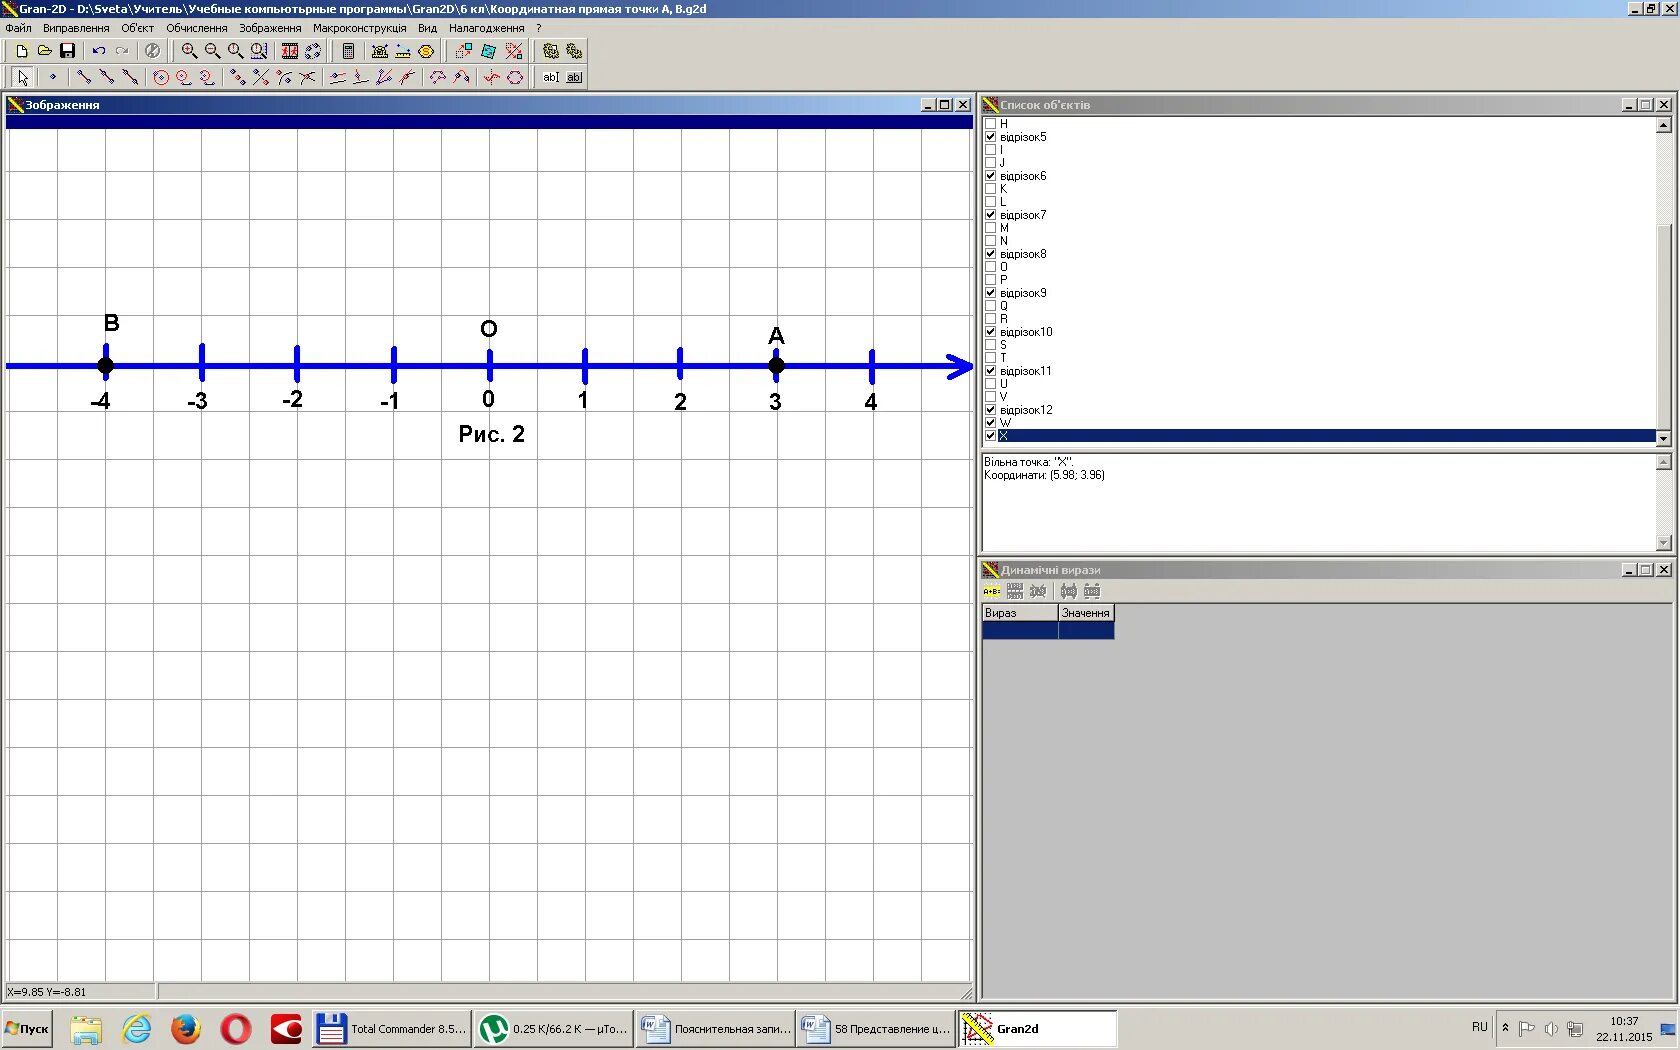Open Opera browser from the taskbar
1680x1050 pixels.
(236, 1029)
